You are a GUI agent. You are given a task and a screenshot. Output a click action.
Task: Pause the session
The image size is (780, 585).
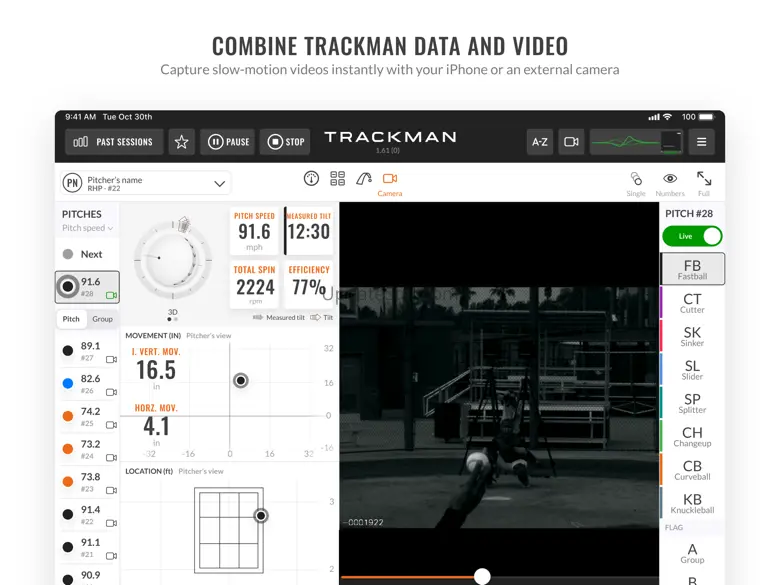point(228,142)
